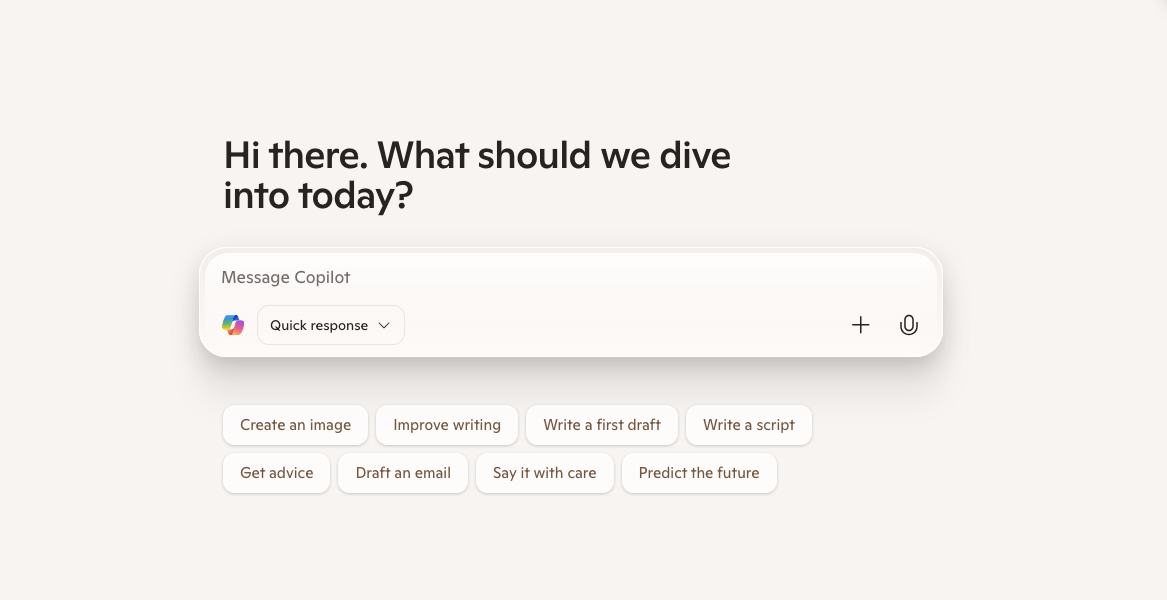Image resolution: width=1167 pixels, height=600 pixels.
Task: Click the colorful Copilot logo icon
Action: [x=233, y=325]
